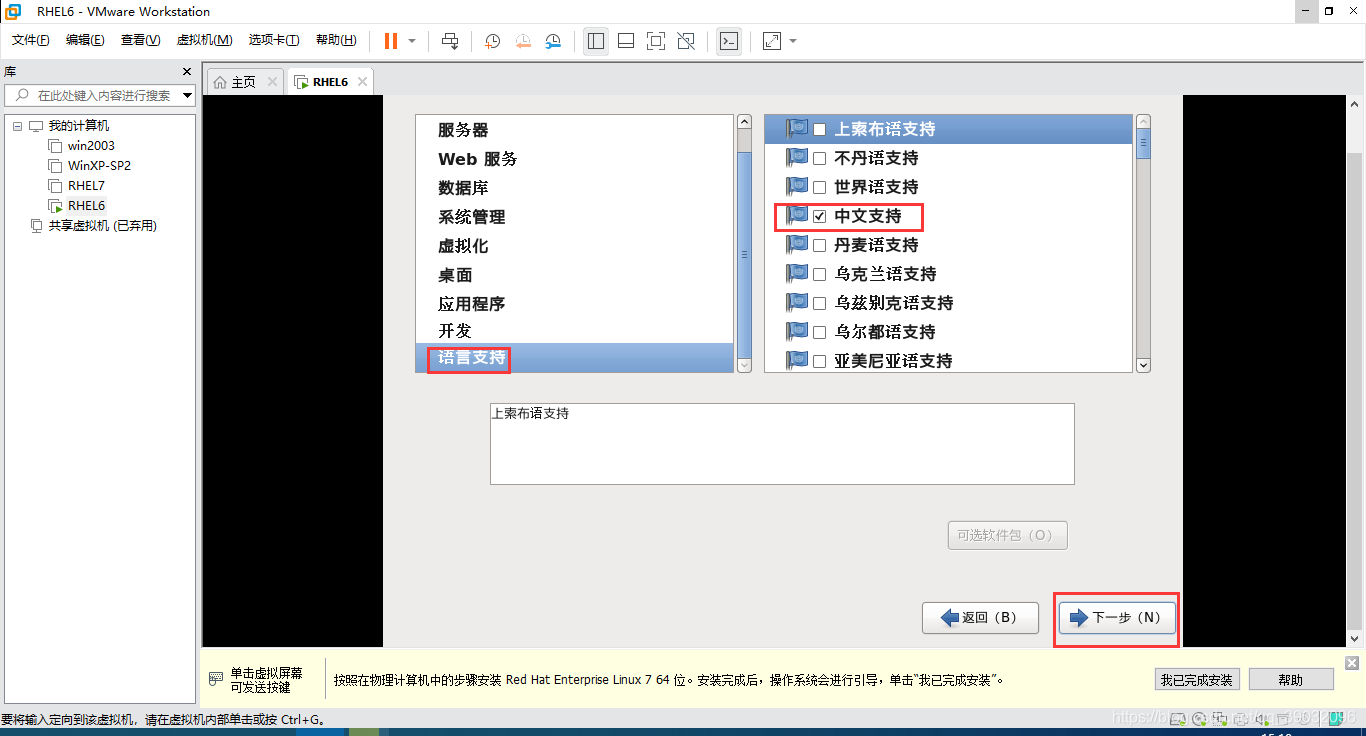Open the 文件(F) menu
Screen dimensions: 1366x736
[x=31, y=40]
